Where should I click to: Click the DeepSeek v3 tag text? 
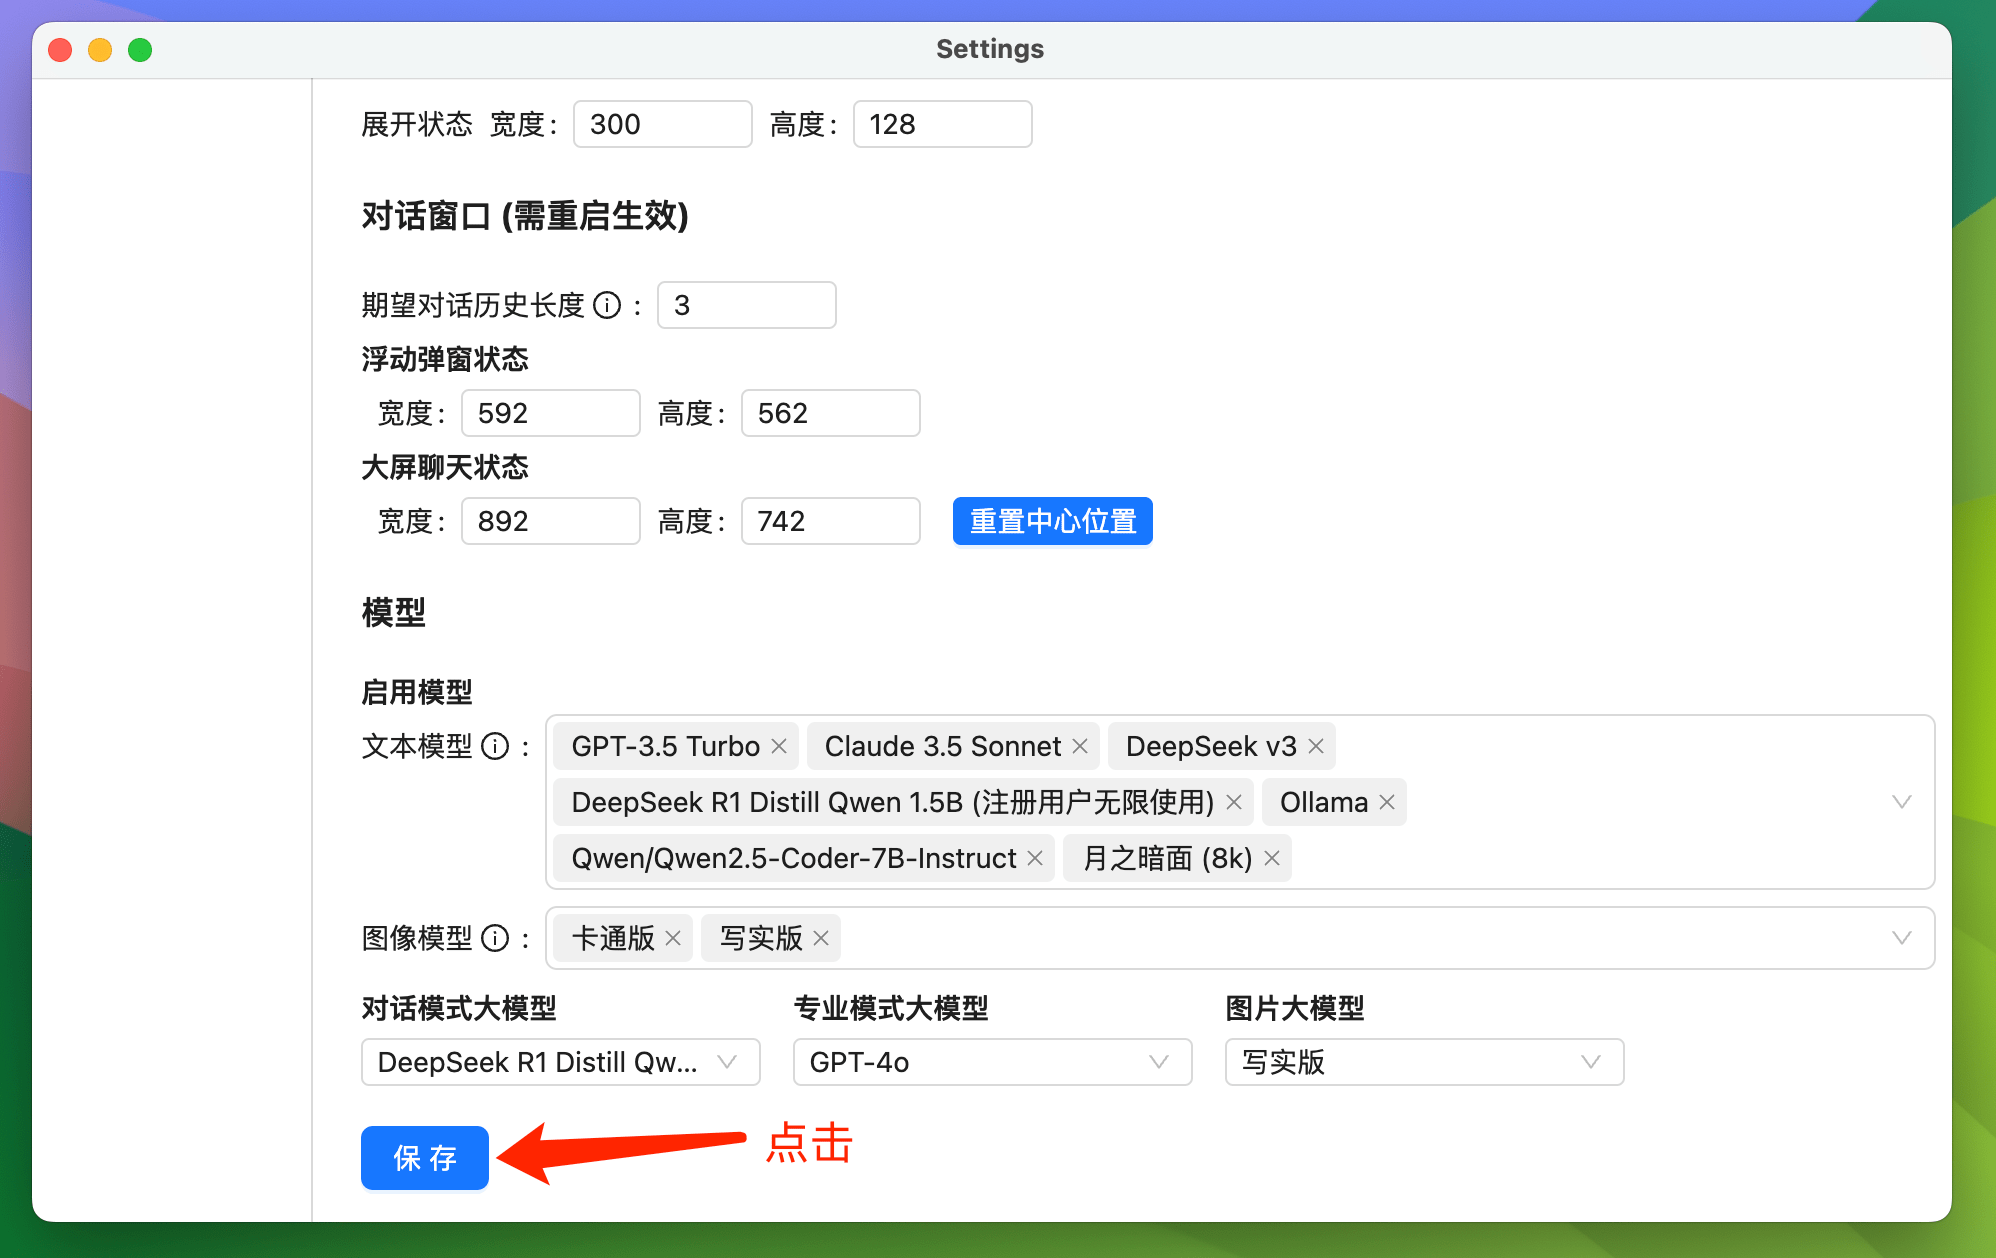[x=1211, y=746]
